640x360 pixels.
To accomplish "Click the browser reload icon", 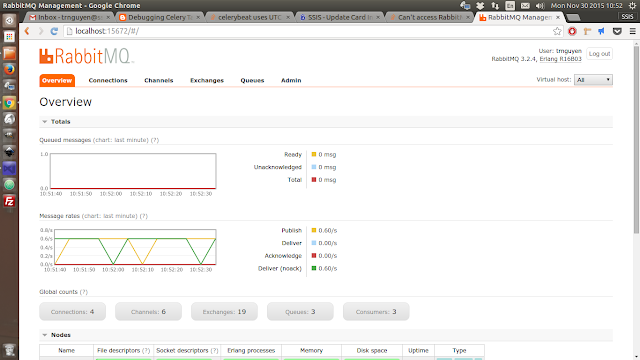I will click(54, 31).
